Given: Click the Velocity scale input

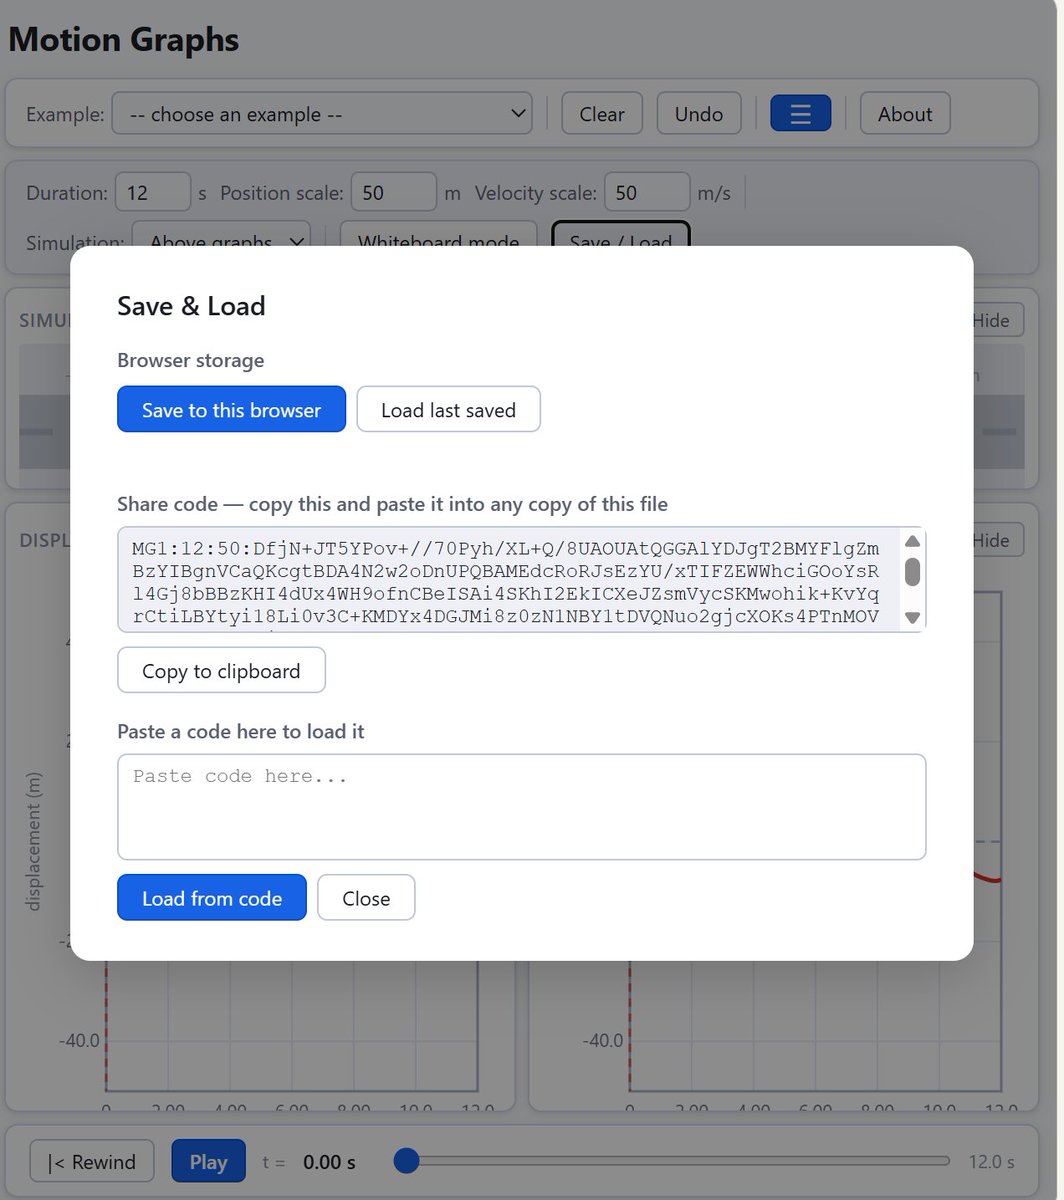Looking at the screenshot, I should coord(647,192).
